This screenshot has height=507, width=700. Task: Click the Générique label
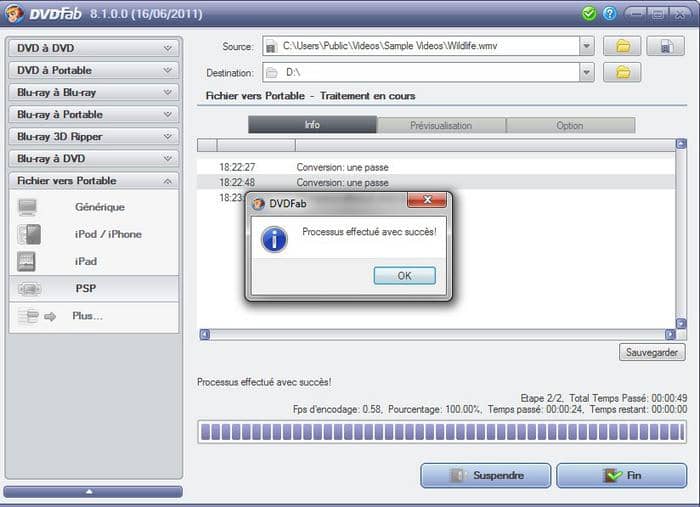(x=100, y=207)
